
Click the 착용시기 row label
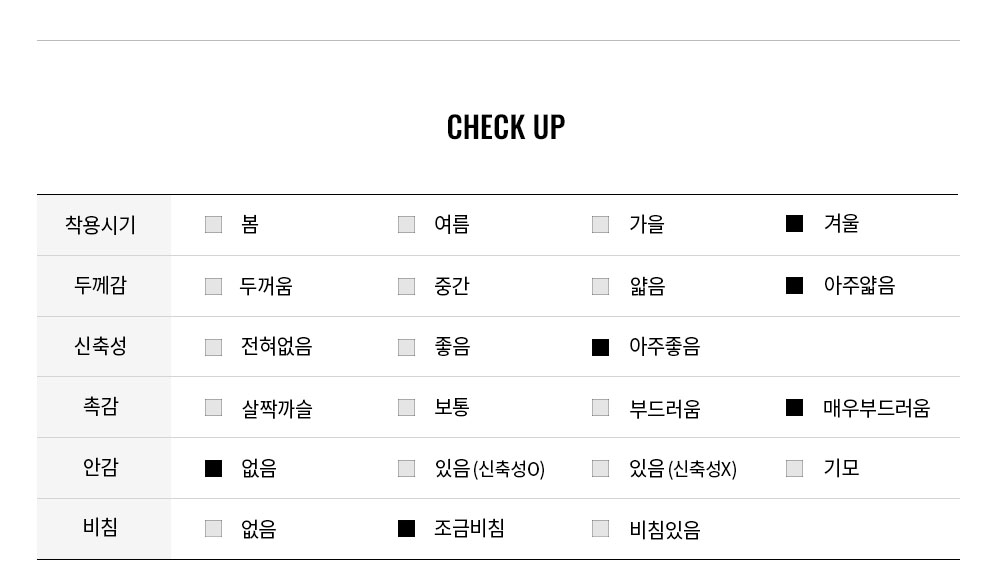pyautogui.click(x=100, y=224)
